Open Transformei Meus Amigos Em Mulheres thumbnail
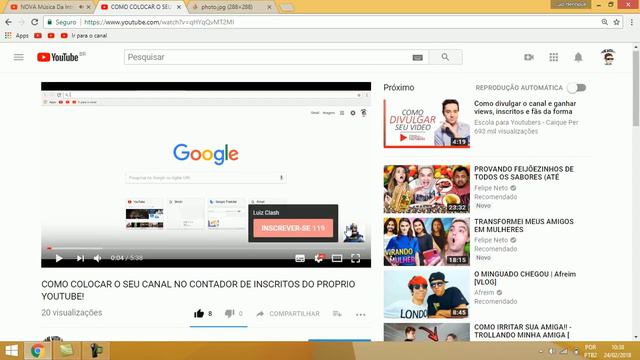This screenshot has width=640, height=360. click(x=427, y=241)
